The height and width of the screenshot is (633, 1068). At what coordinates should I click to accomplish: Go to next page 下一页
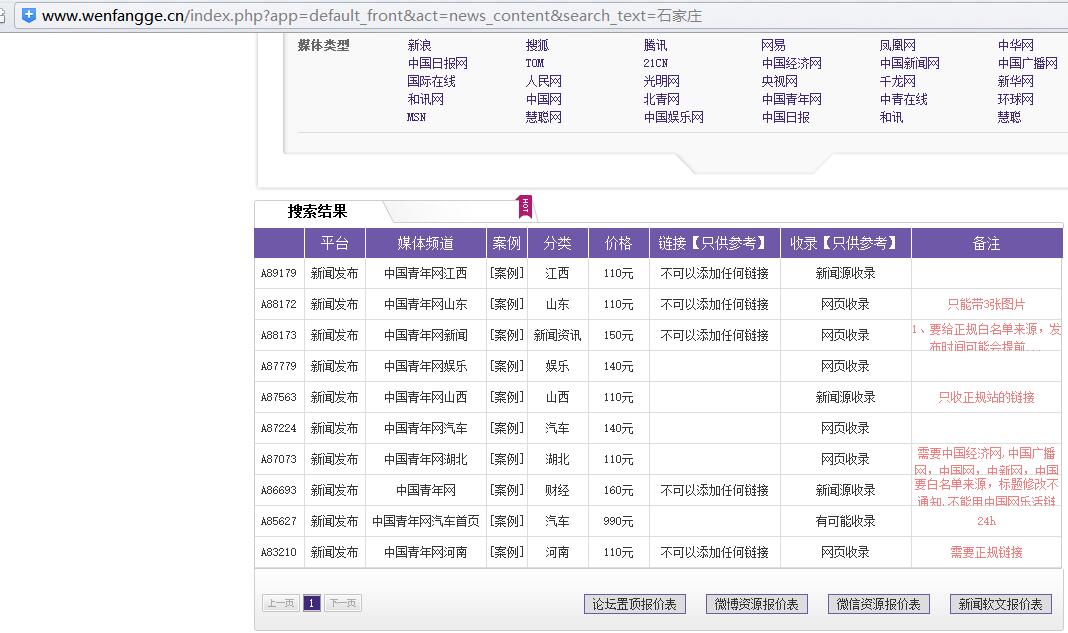point(343,603)
